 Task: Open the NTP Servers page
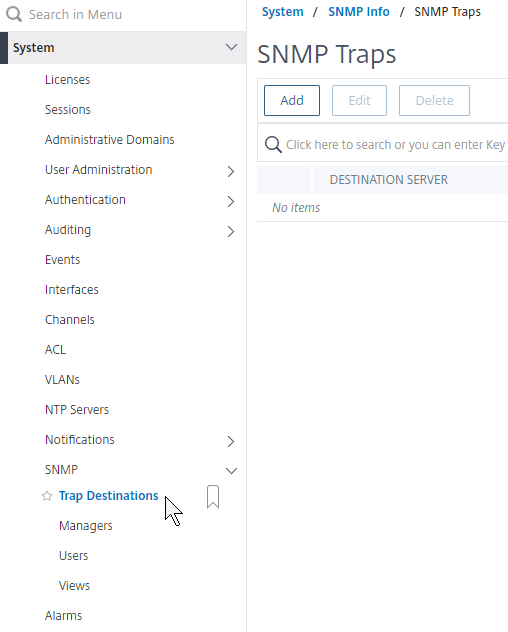click(x=77, y=410)
